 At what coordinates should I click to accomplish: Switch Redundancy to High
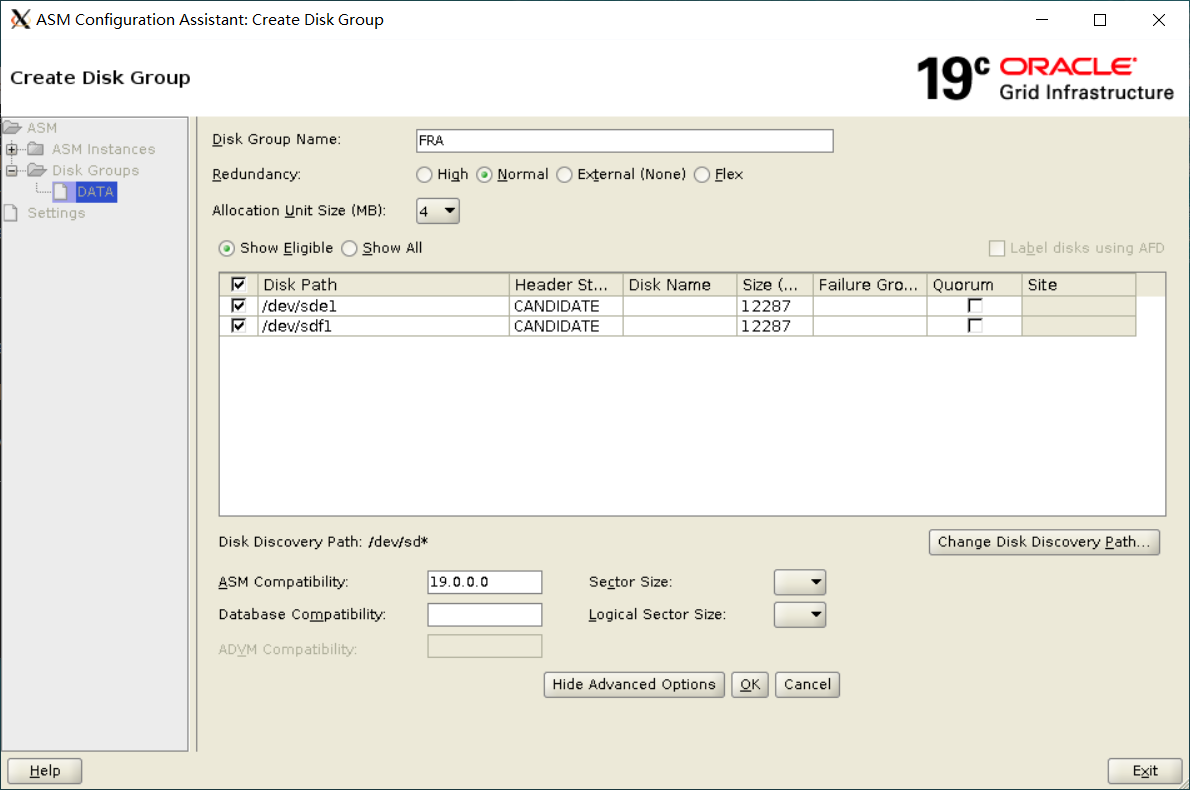[424, 174]
